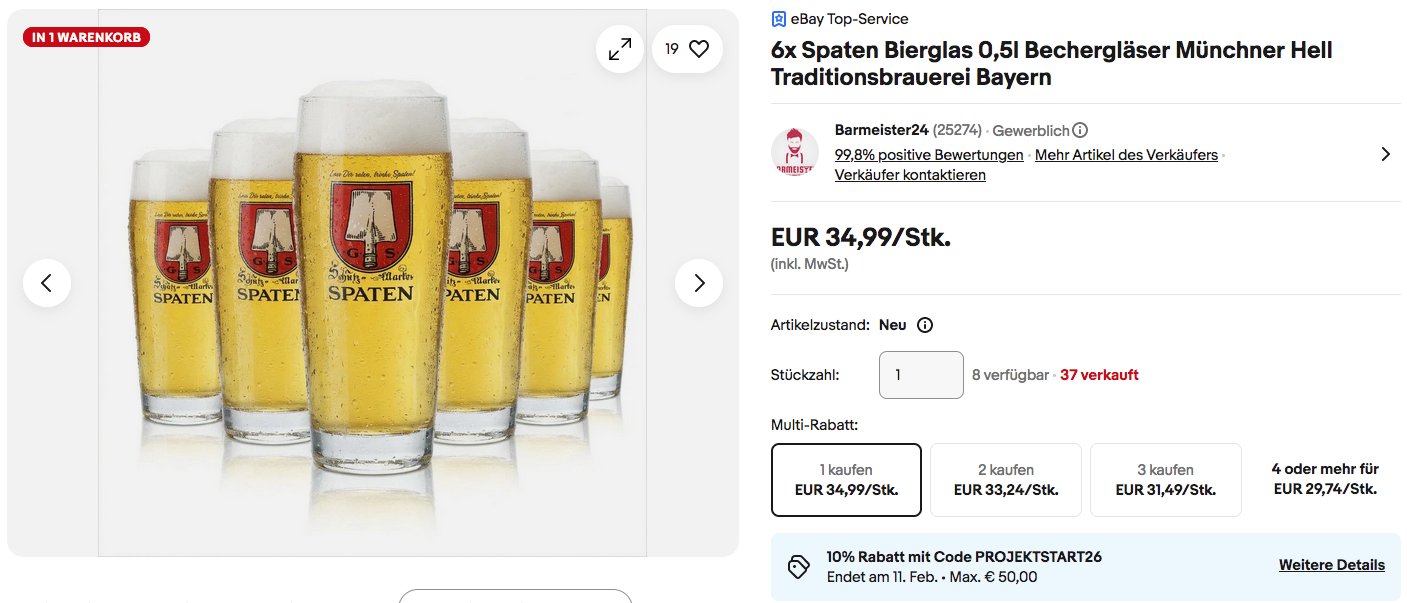Screen dimensions: 1407x603
Task: Select 4 oder mehr discount option
Action: [1325, 480]
